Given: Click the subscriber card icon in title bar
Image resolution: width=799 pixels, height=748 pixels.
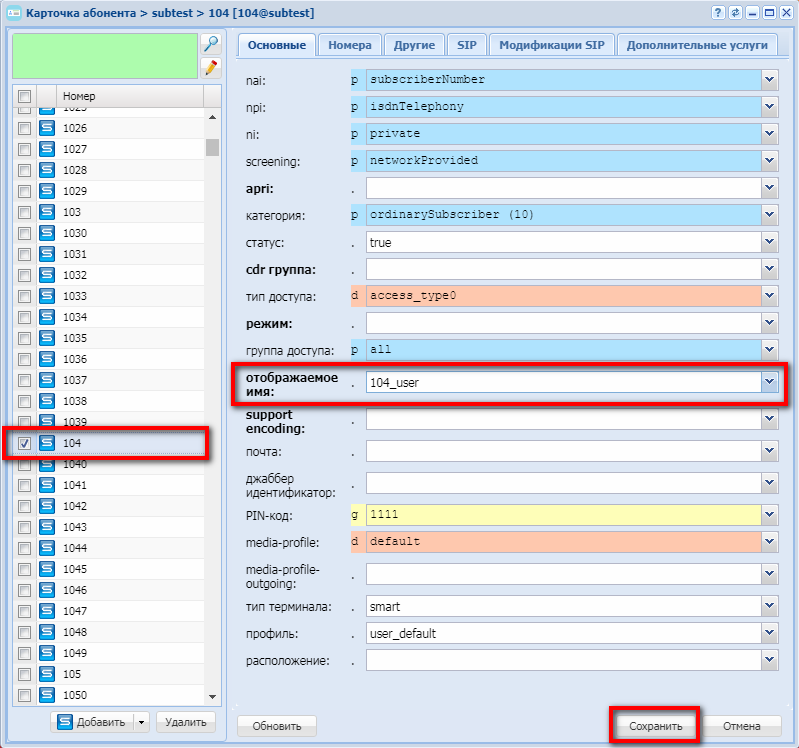Looking at the screenshot, I should (14, 13).
